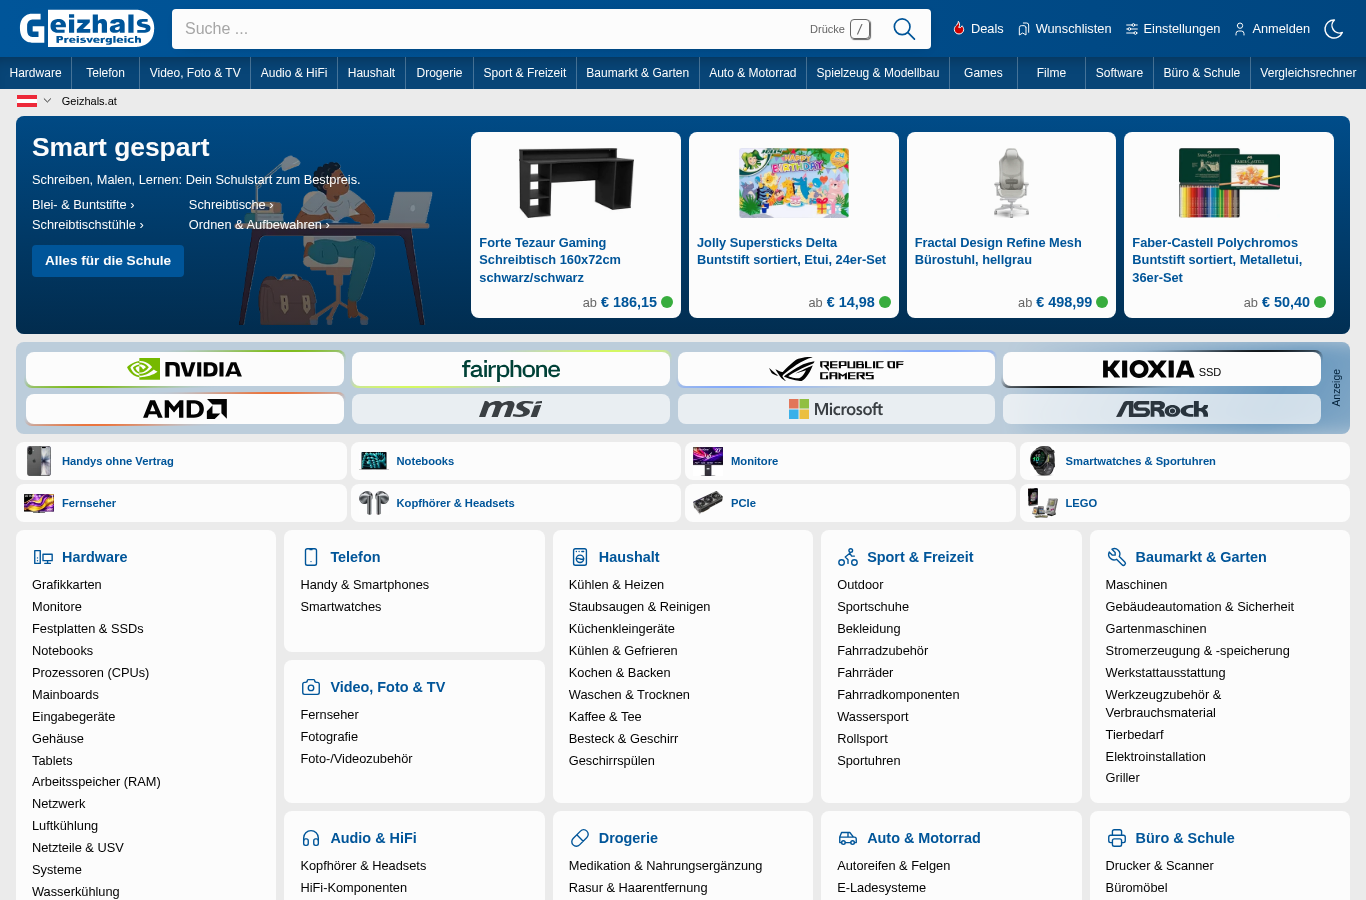The image size is (1366, 900).
Task: Follow the Ordnen & Aufbewahren link
Action: pyautogui.click(x=259, y=225)
